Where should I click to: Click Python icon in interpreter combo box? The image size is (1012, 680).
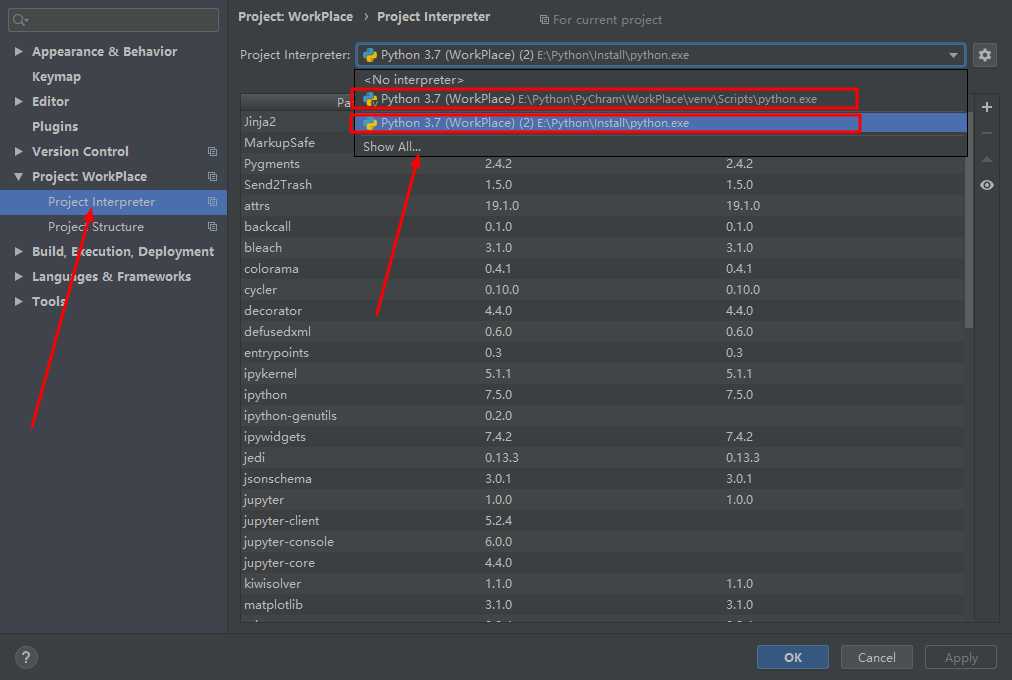(370, 55)
